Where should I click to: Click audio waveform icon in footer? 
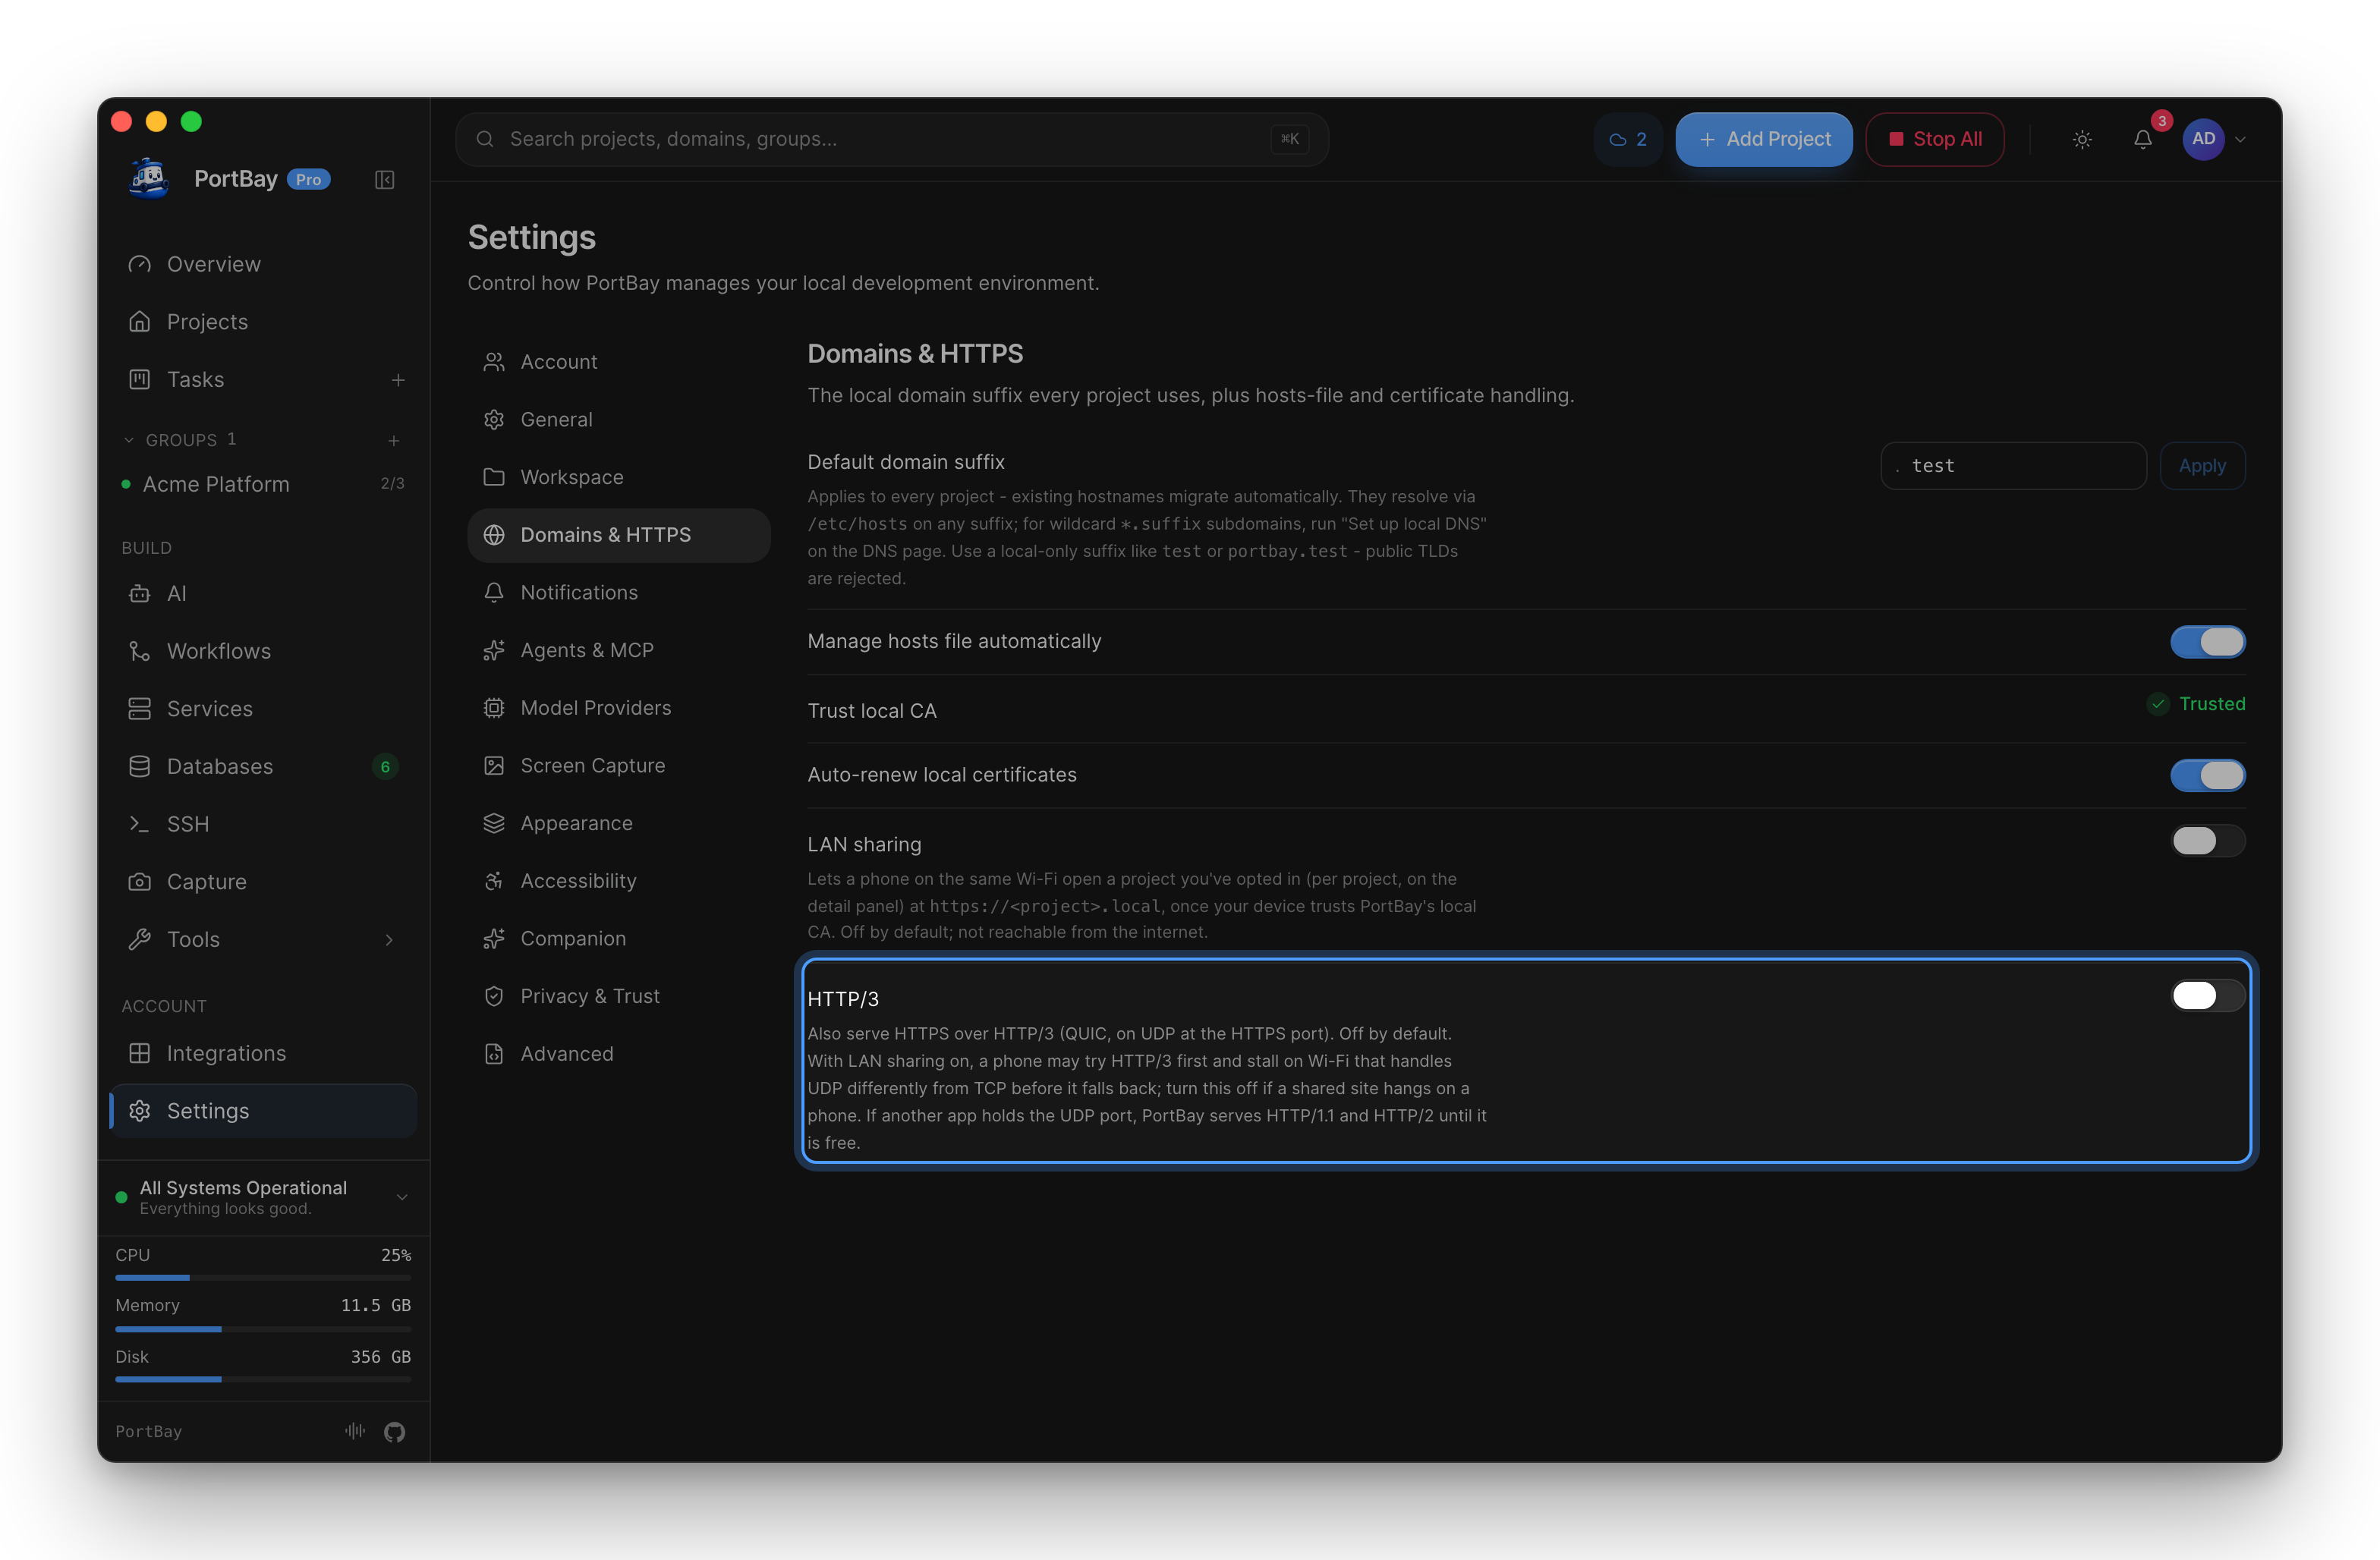(x=355, y=1432)
